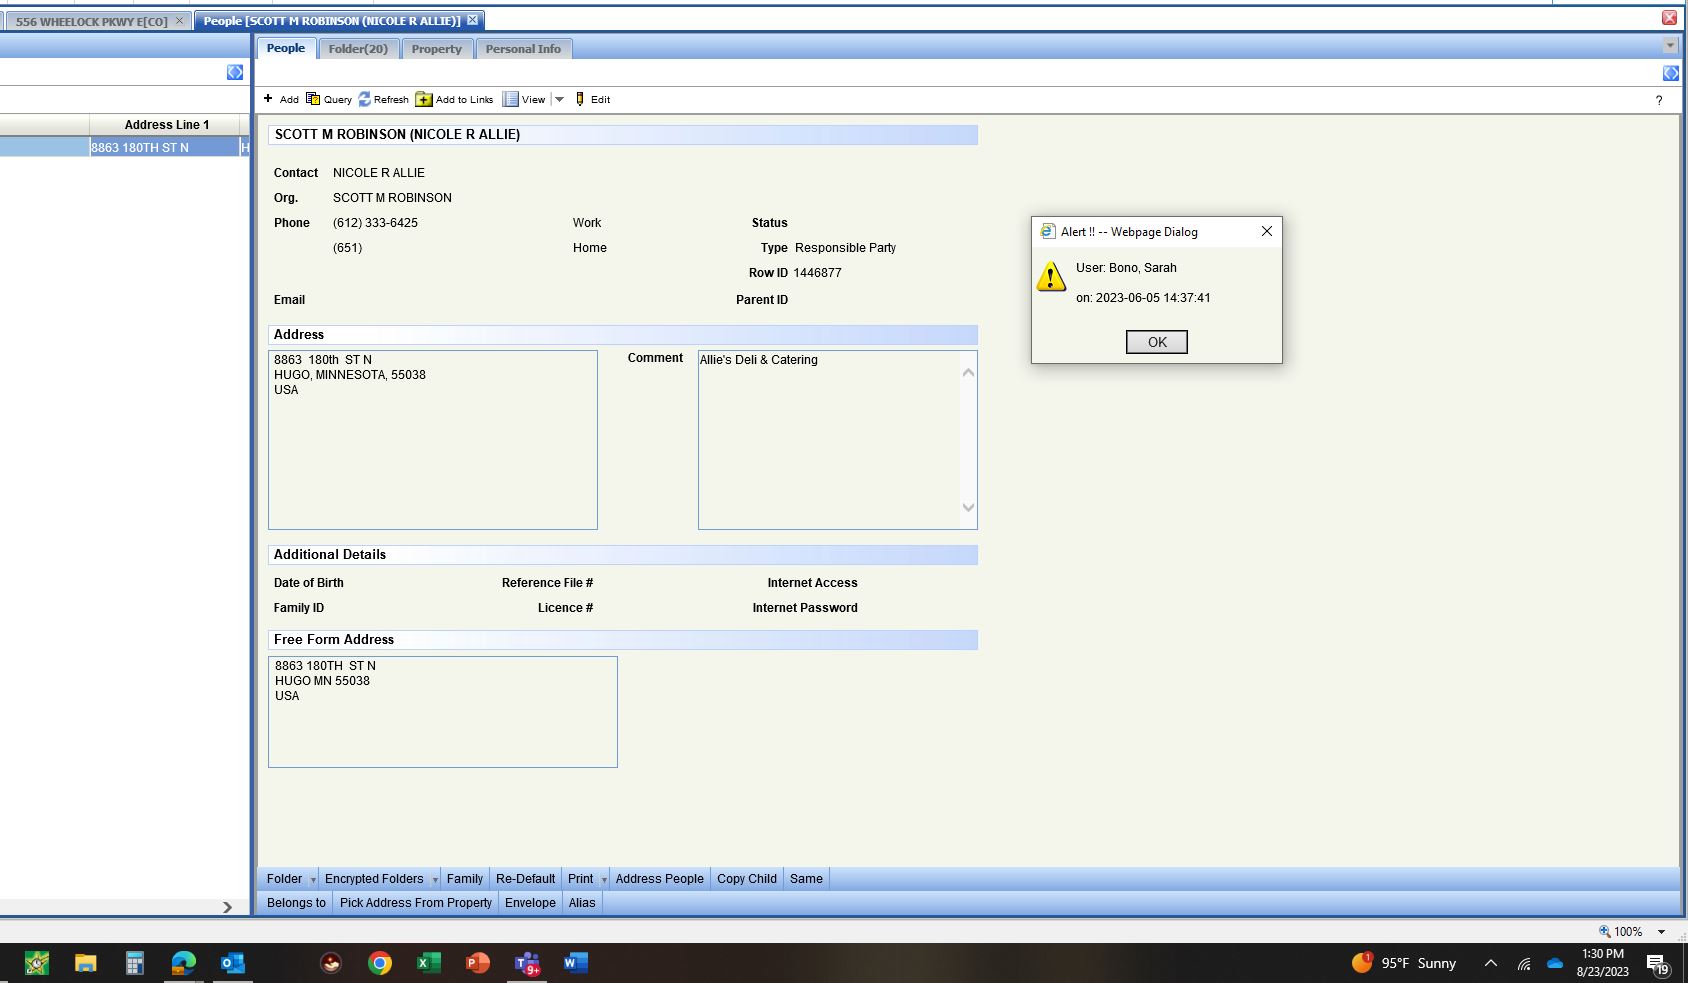Click the Pick Address From Property button

coord(416,903)
